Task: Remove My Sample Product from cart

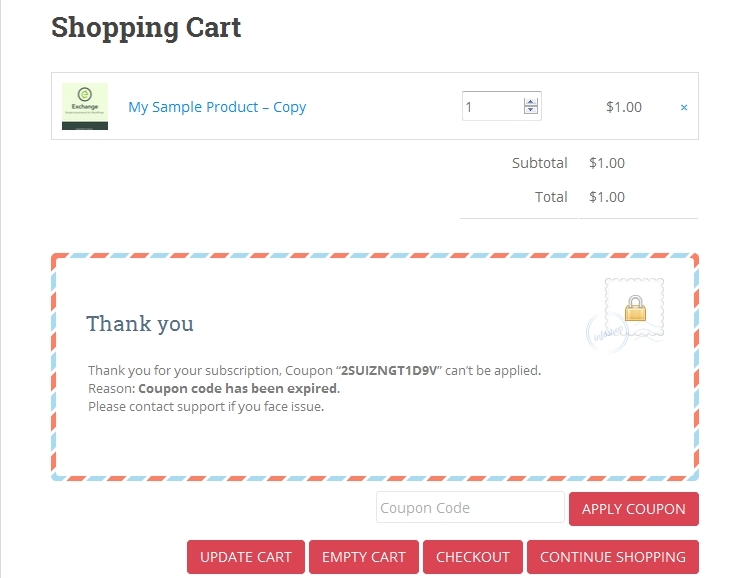Action: tap(684, 107)
